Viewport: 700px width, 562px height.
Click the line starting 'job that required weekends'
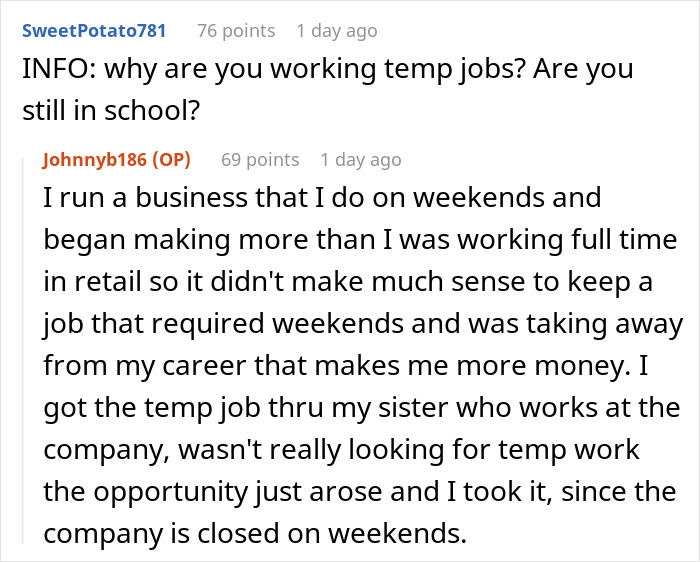tap(363, 325)
